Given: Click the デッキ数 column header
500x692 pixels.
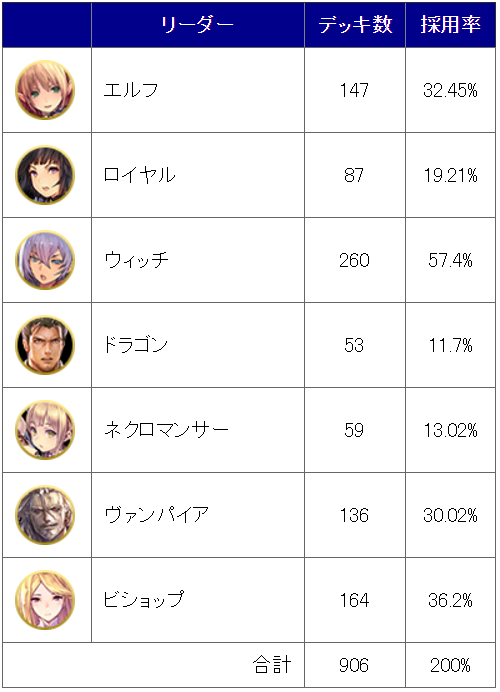Looking at the screenshot, I should coord(355,25).
